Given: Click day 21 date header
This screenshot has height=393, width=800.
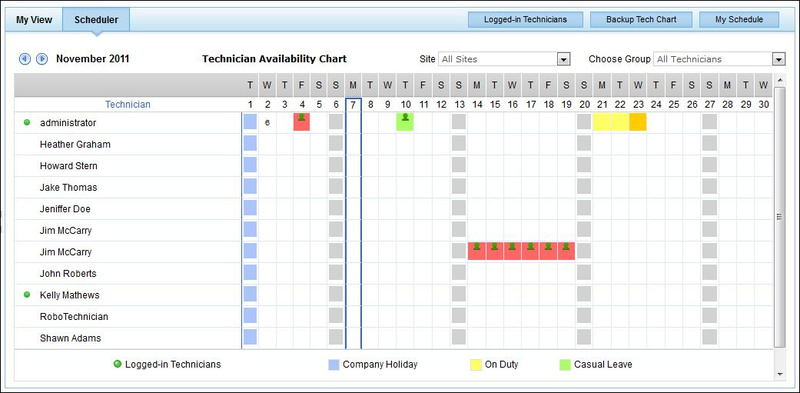Looking at the screenshot, I should tap(602, 105).
